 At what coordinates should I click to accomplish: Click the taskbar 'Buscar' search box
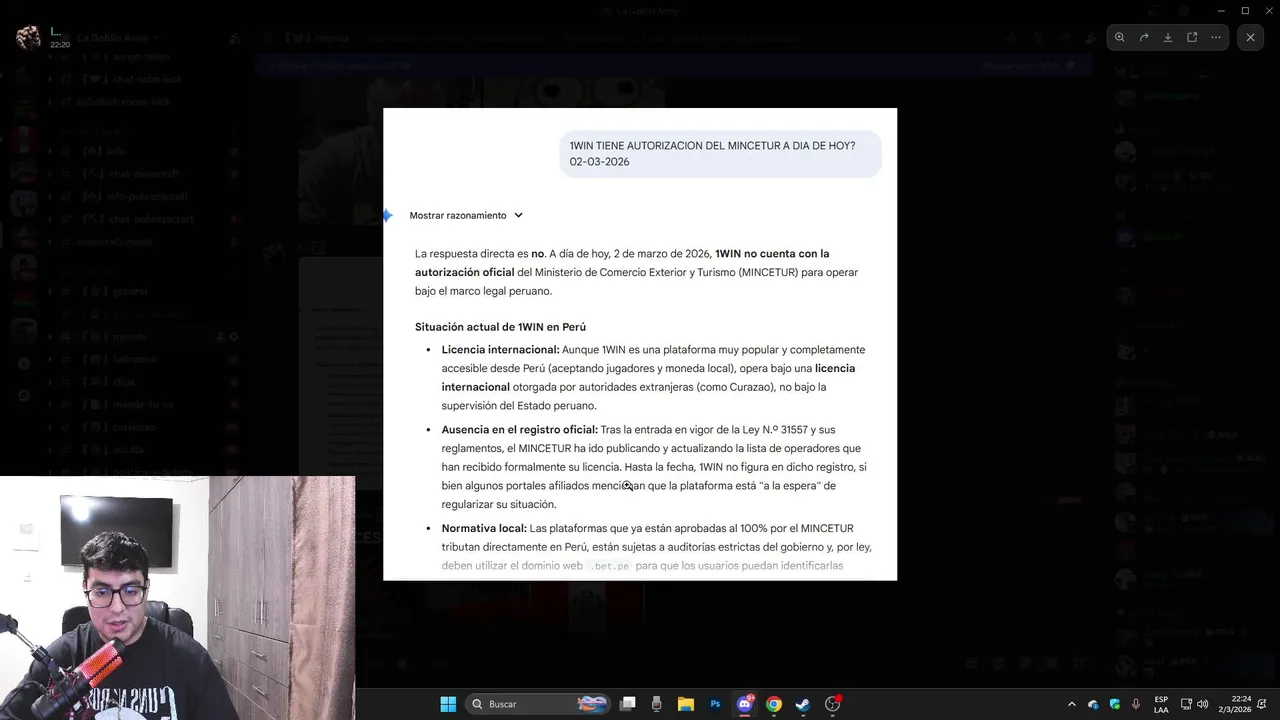(539, 704)
